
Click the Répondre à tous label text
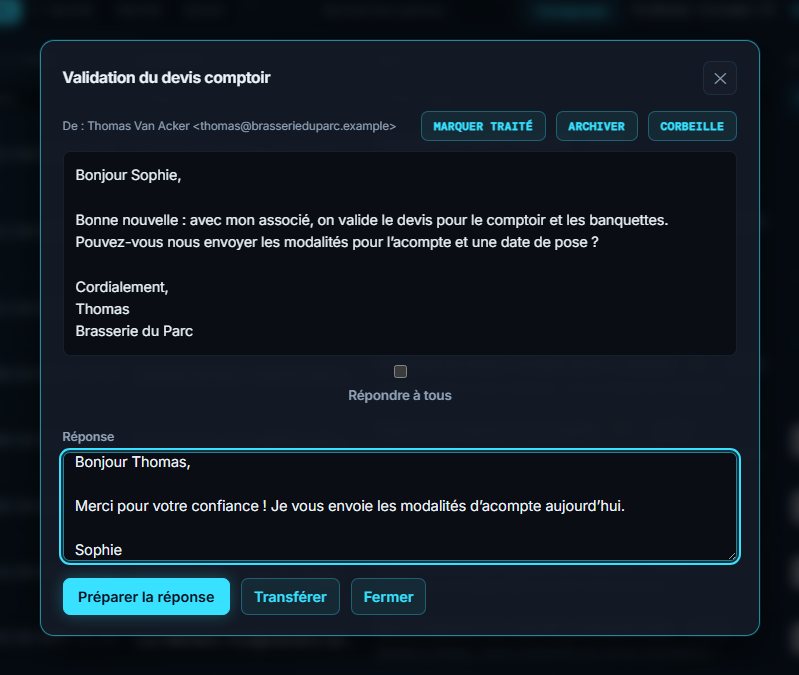pyautogui.click(x=400, y=395)
